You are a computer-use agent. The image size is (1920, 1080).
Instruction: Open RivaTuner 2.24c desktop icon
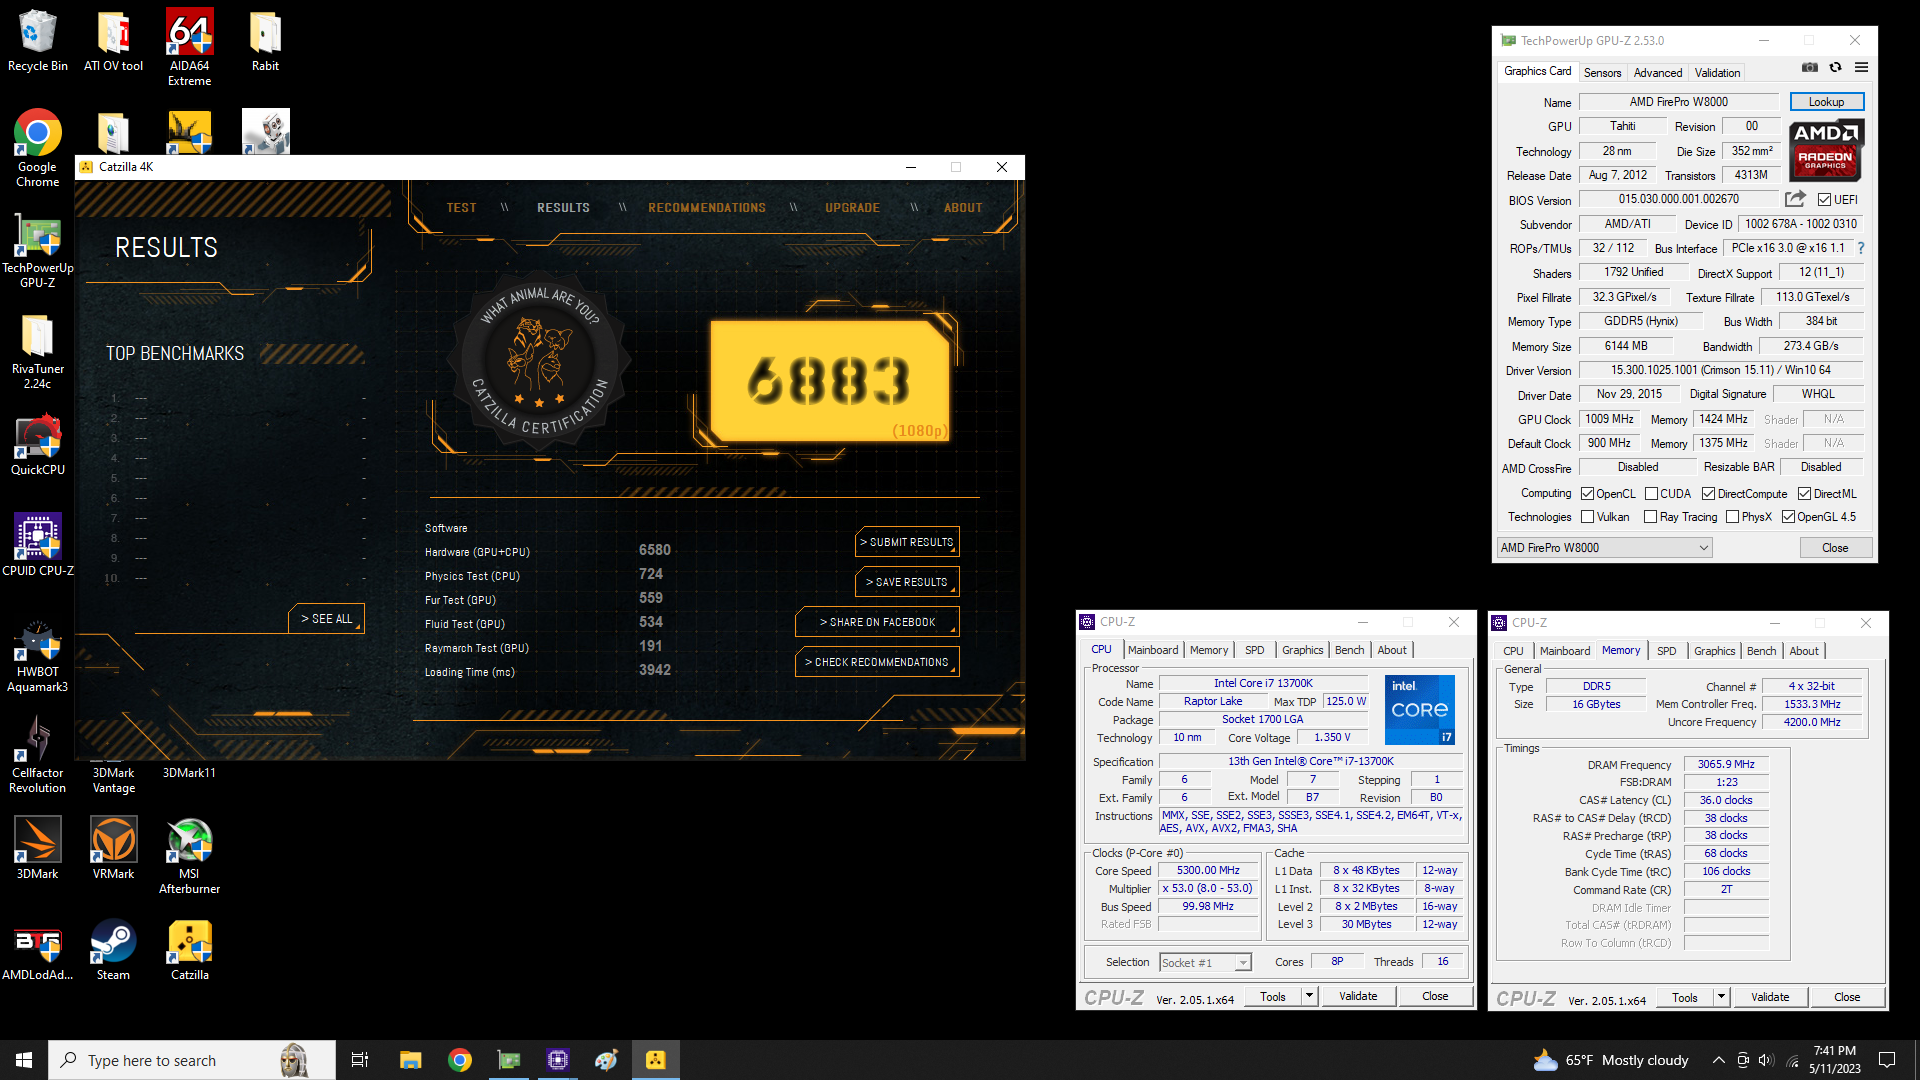point(37,352)
